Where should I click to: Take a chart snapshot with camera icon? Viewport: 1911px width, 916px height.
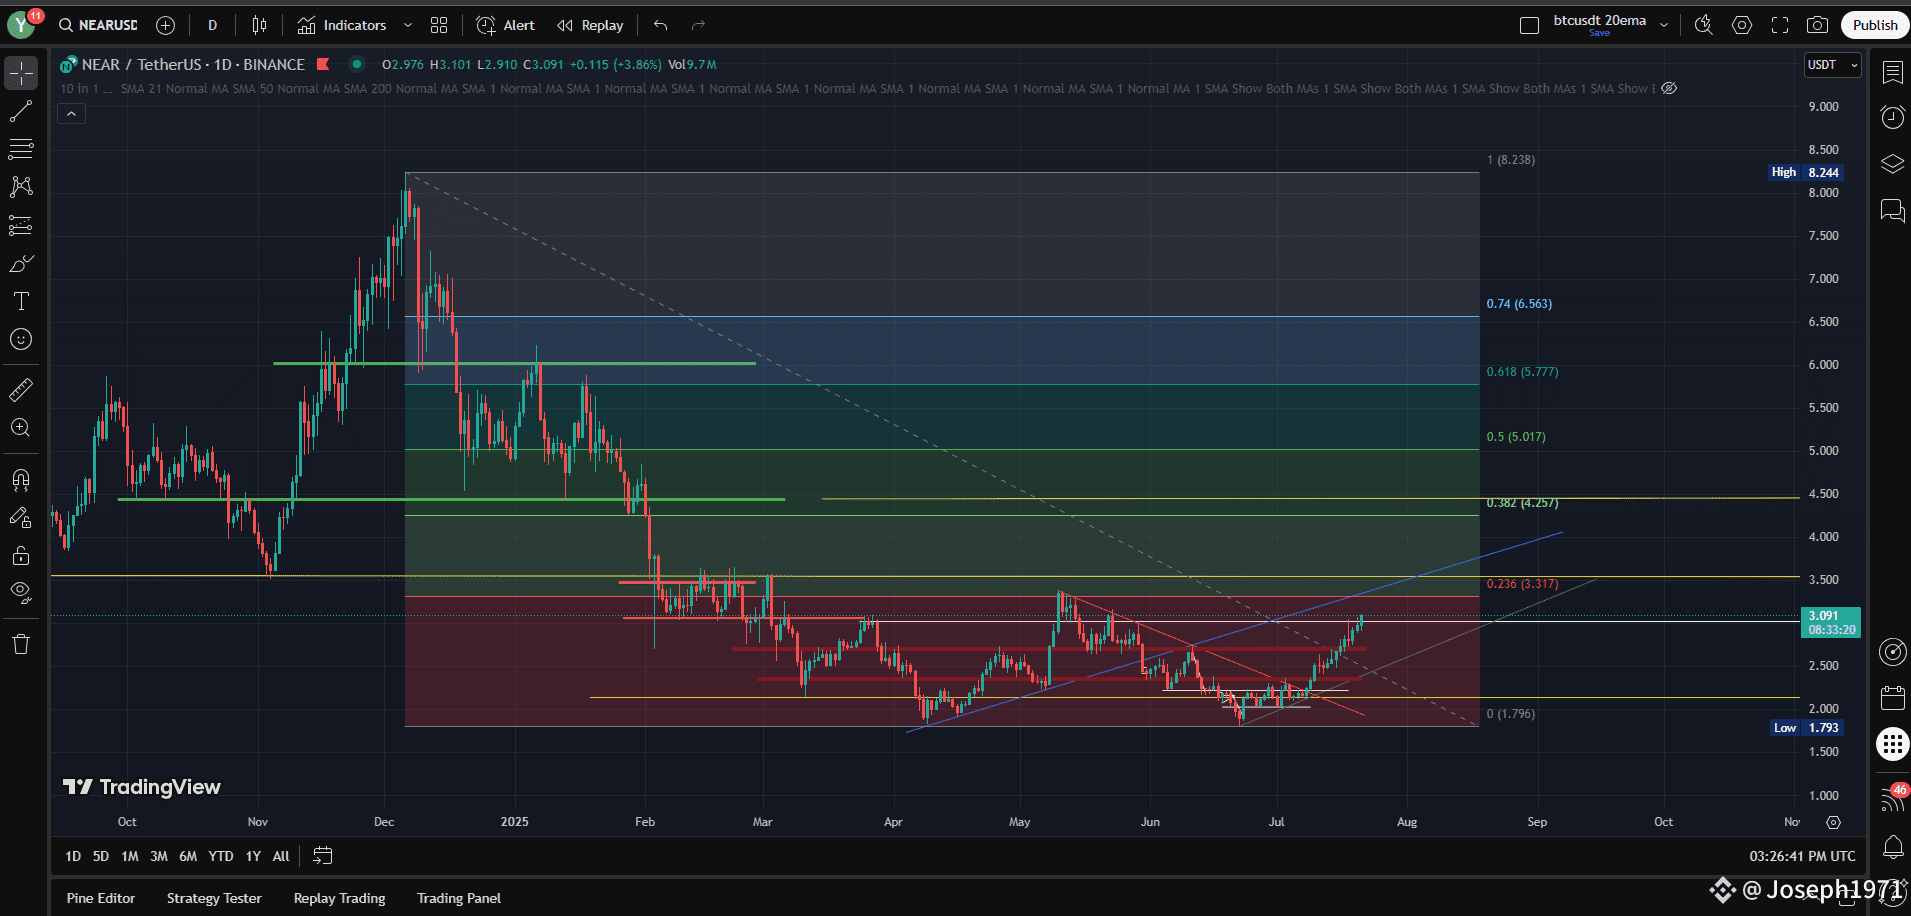point(1817,25)
